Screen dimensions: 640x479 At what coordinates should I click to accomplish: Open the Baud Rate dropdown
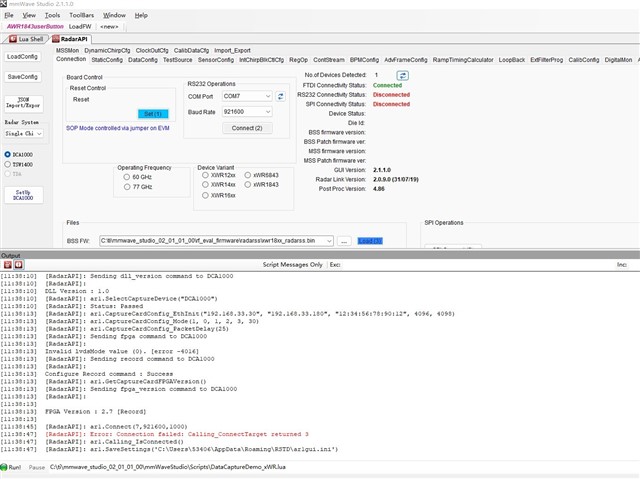(x=268, y=112)
